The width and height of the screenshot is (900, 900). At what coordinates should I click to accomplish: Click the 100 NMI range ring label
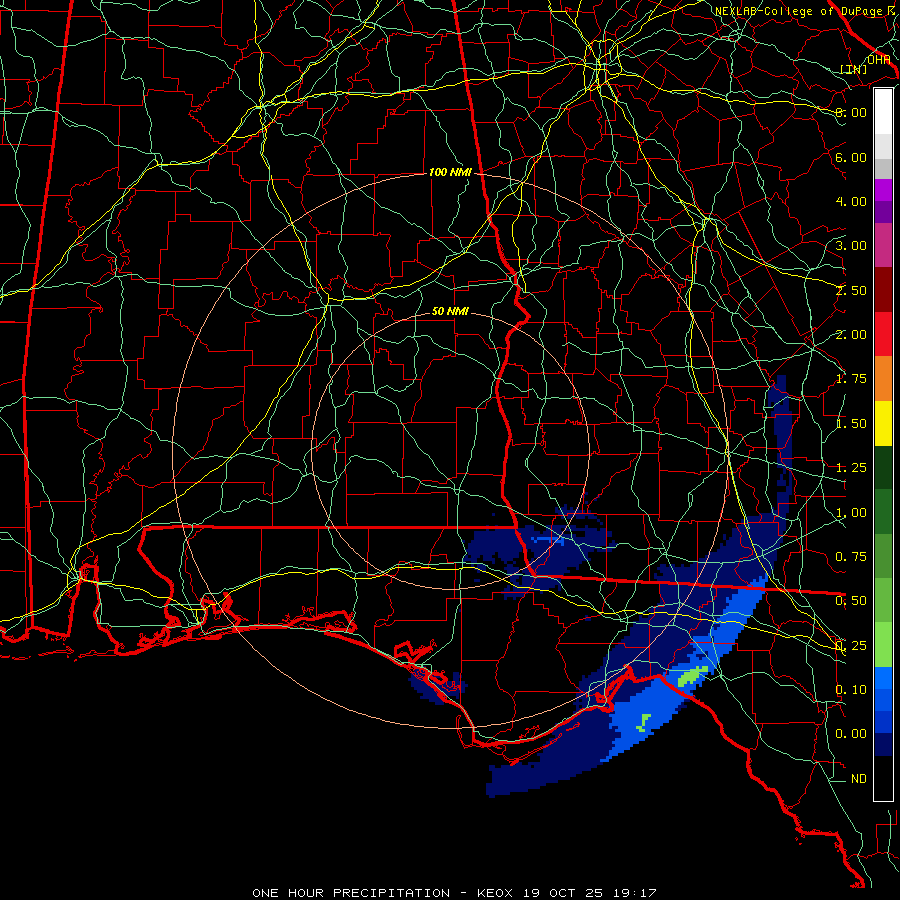(450, 172)
